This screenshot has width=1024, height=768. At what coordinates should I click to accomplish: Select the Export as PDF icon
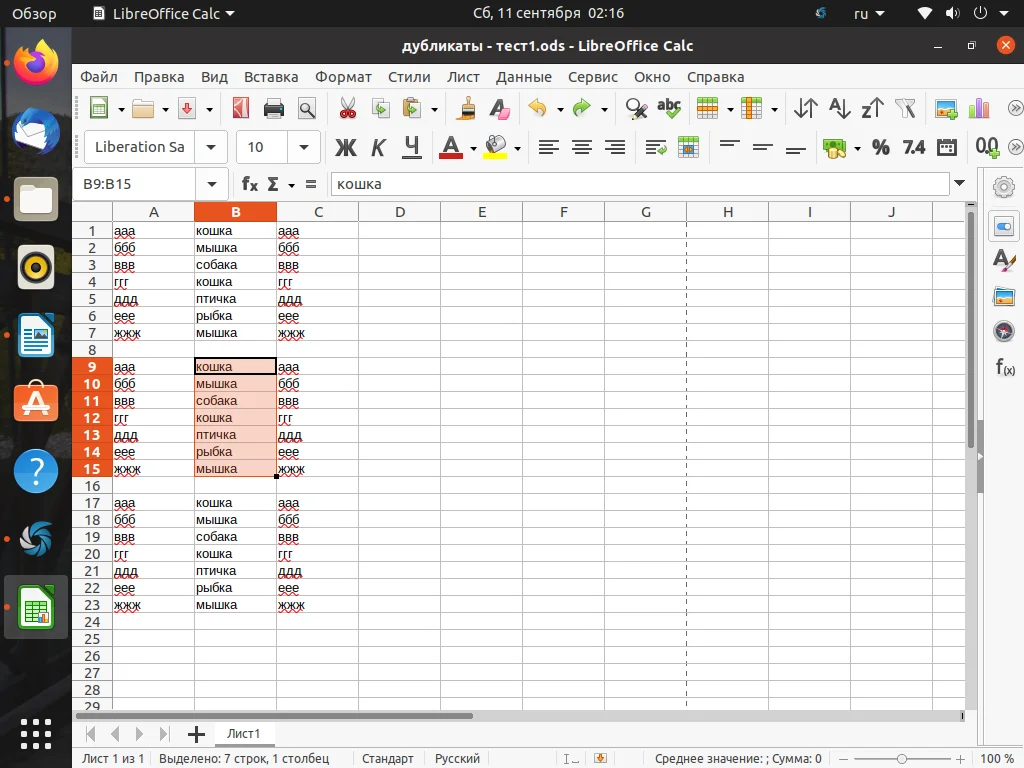click(241, 108)
